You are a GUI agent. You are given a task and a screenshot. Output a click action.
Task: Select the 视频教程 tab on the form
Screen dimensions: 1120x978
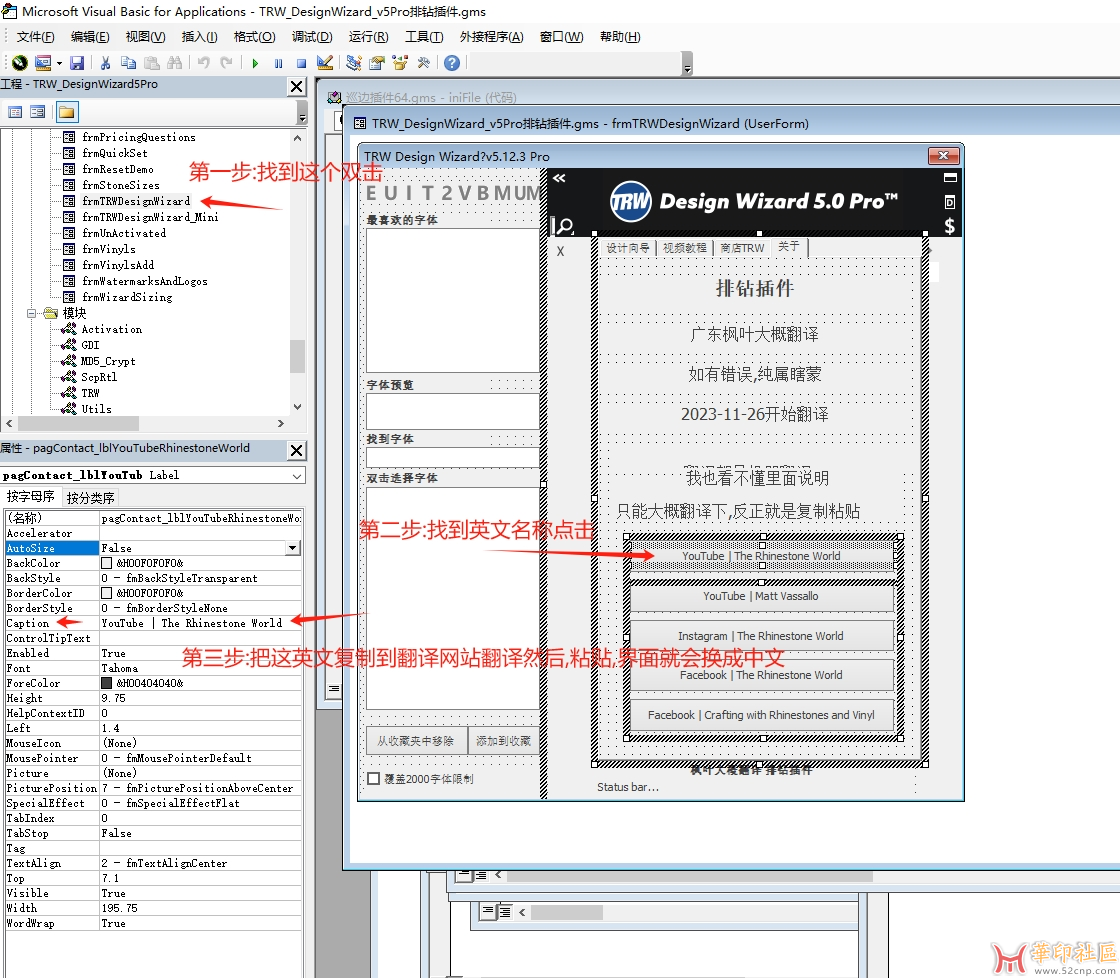[x=684, y=247]
